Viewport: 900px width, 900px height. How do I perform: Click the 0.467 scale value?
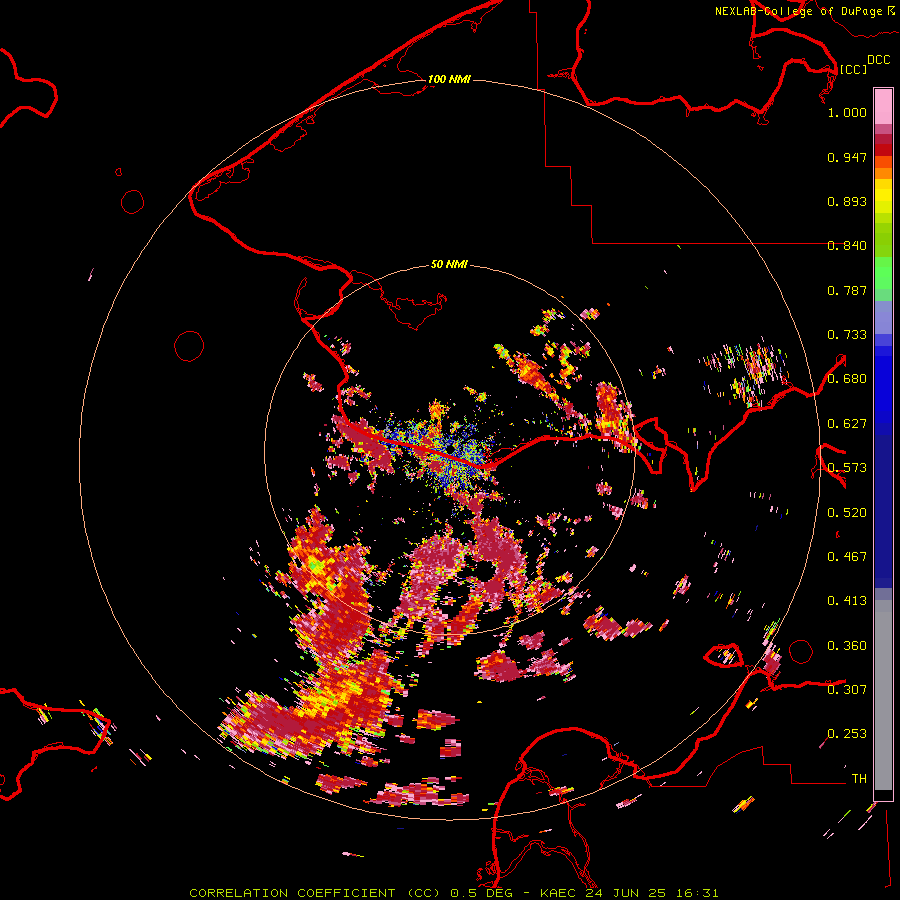[x=847, y=557]
